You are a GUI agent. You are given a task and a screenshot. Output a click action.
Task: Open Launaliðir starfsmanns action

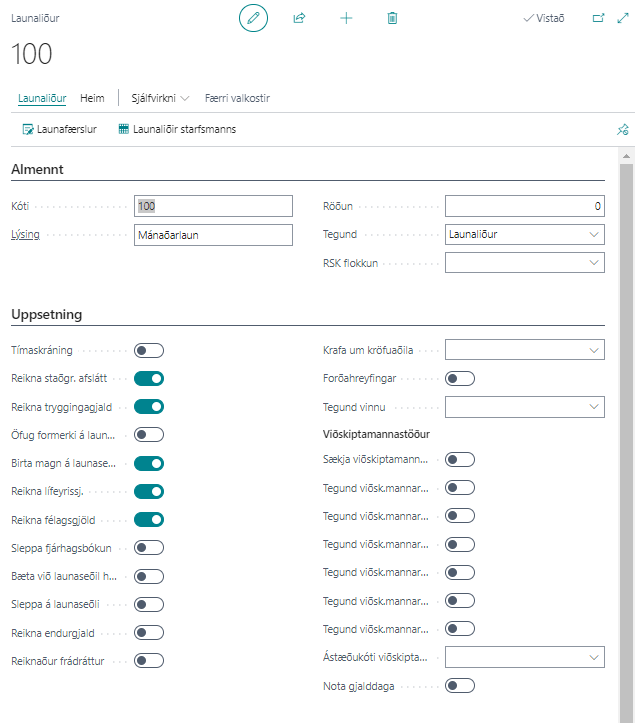coord(177,129)
